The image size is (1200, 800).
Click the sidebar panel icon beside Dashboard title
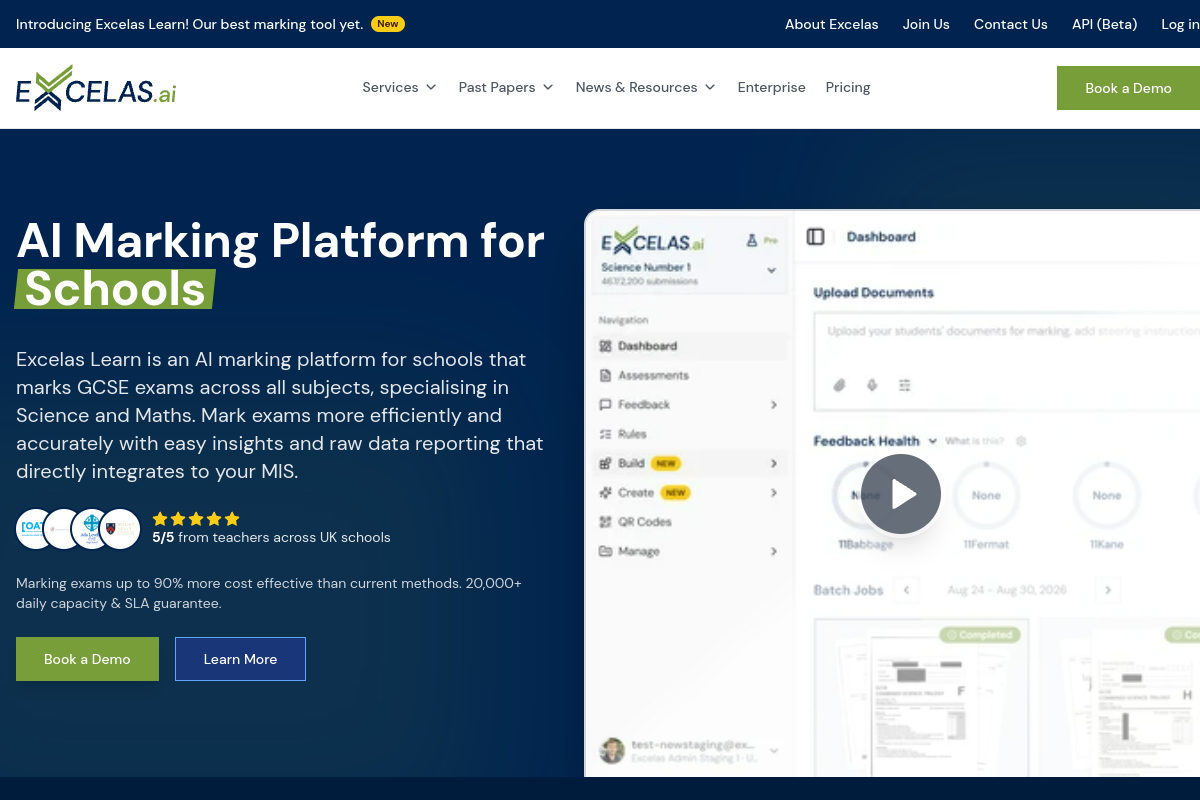815,237
